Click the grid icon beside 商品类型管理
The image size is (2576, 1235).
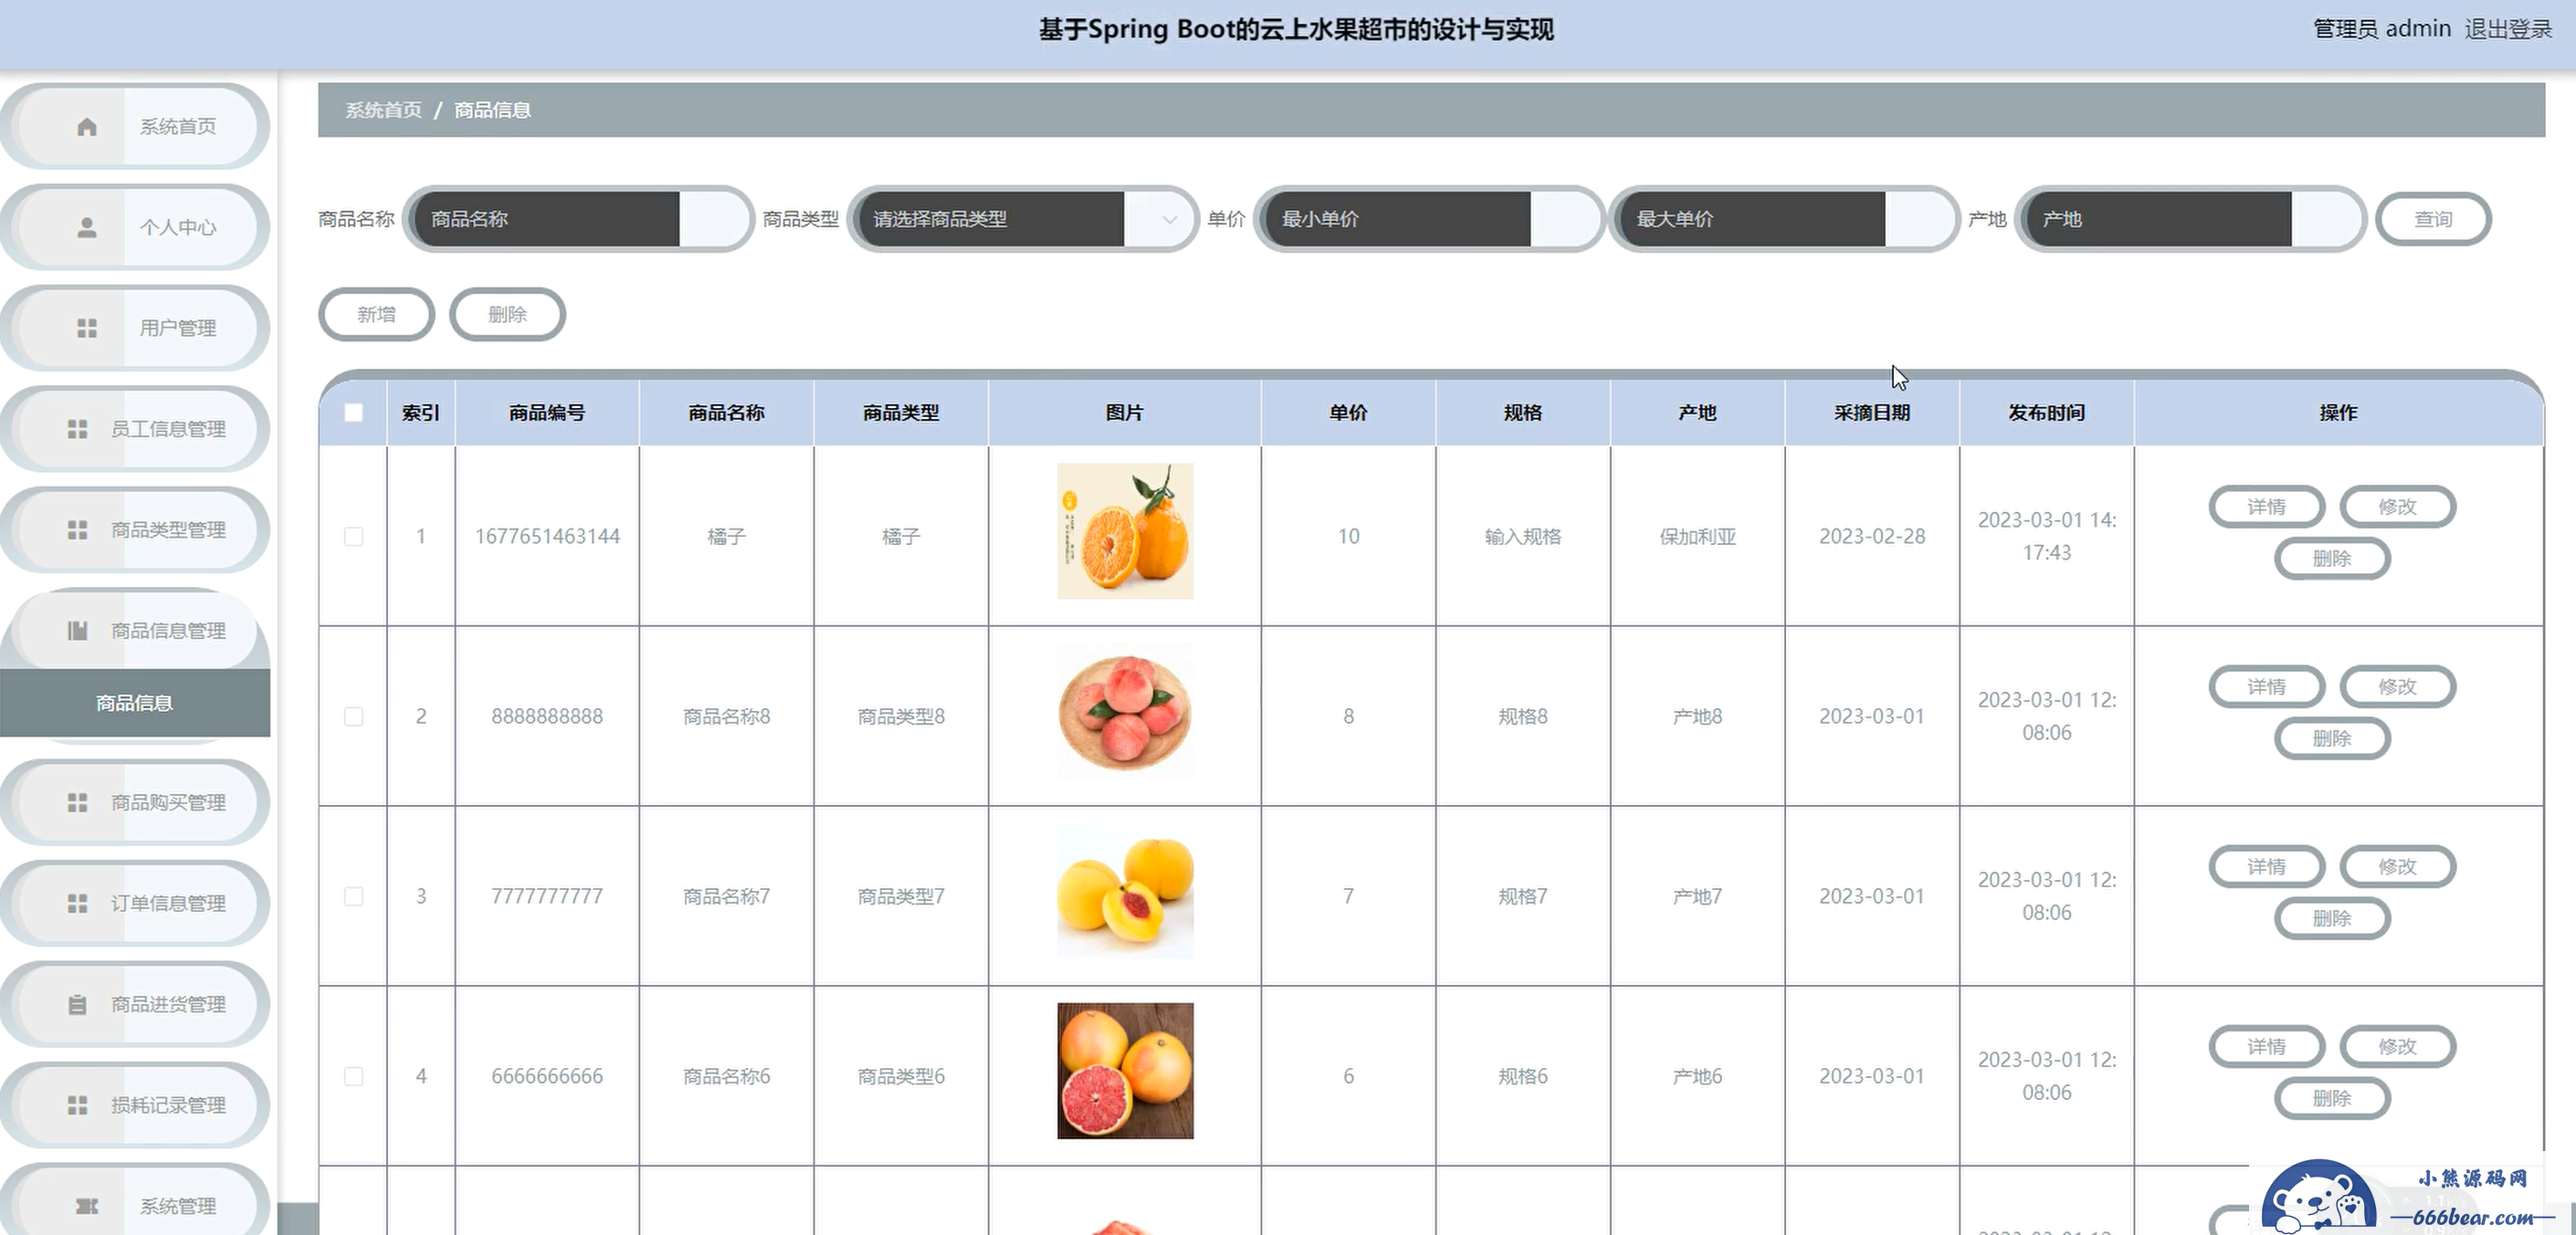77,530
